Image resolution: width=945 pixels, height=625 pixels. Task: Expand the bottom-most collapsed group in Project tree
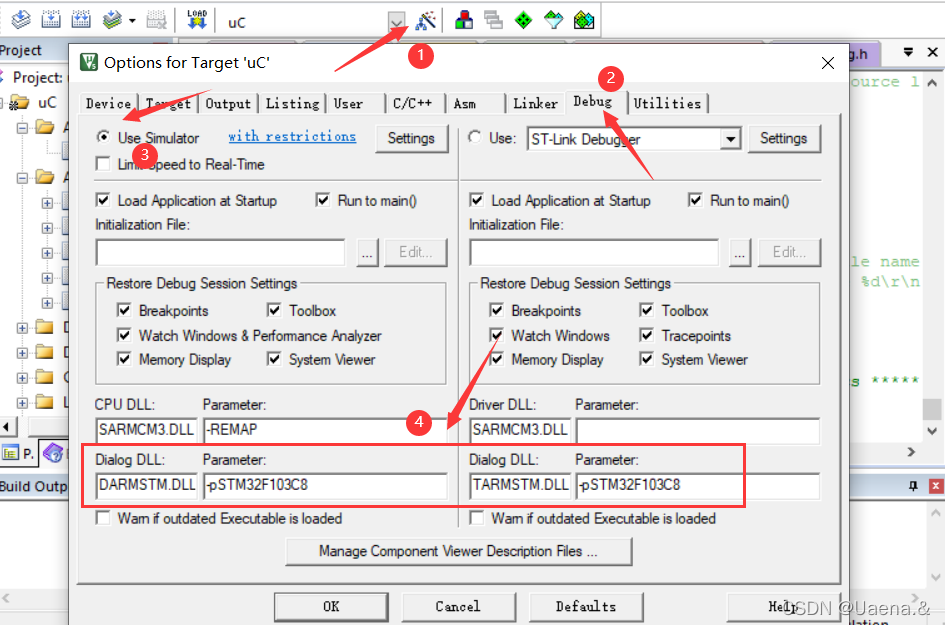pyautogui.click(x=22, y=403)
